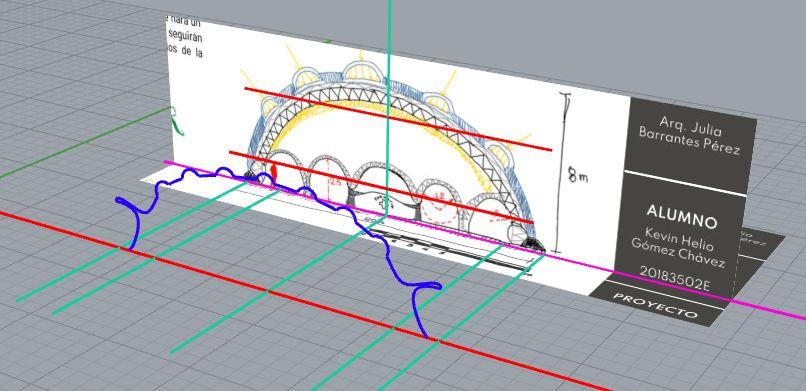Screen dimensions: 806x391
Task: Click the green squiggle on image edge
Action: point(176,121)
